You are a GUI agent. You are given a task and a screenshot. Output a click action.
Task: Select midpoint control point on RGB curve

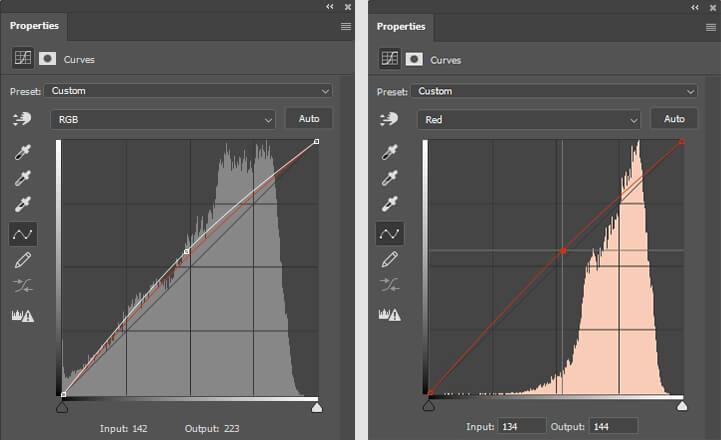click(x=186, y=251)
